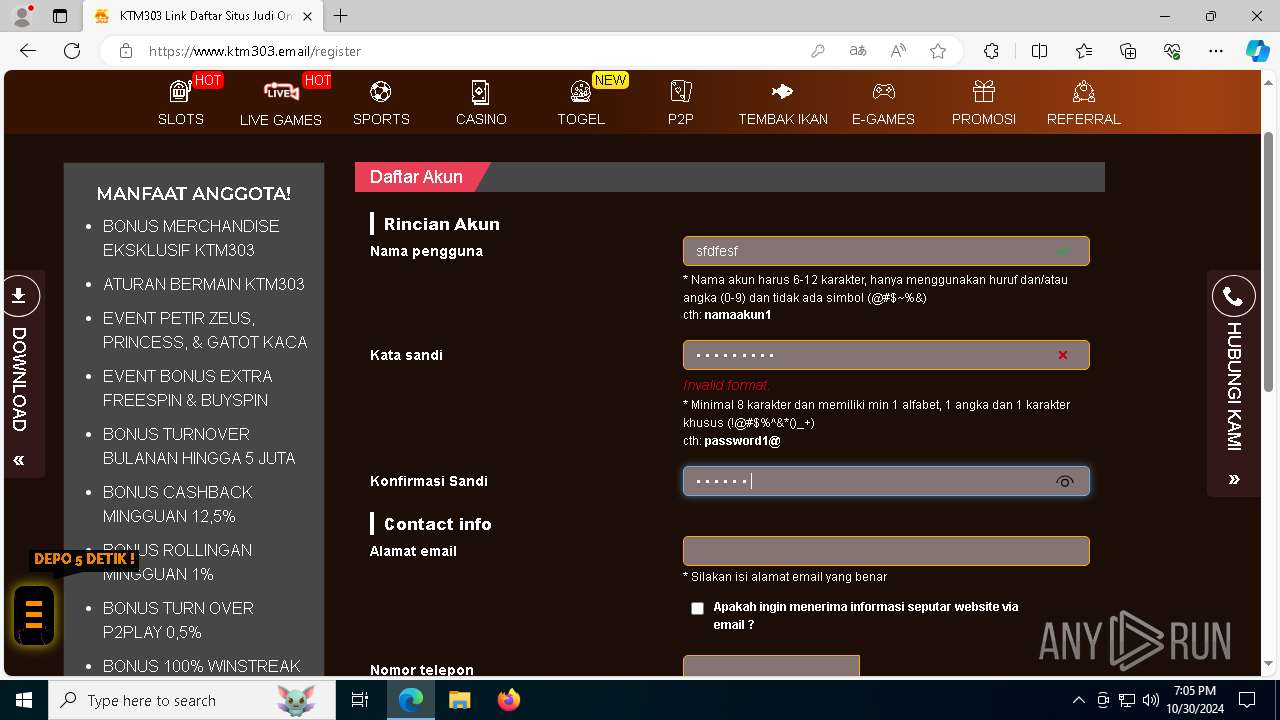Open the Collections icon
The image size is (1280, 720).
coord(1128,51)
